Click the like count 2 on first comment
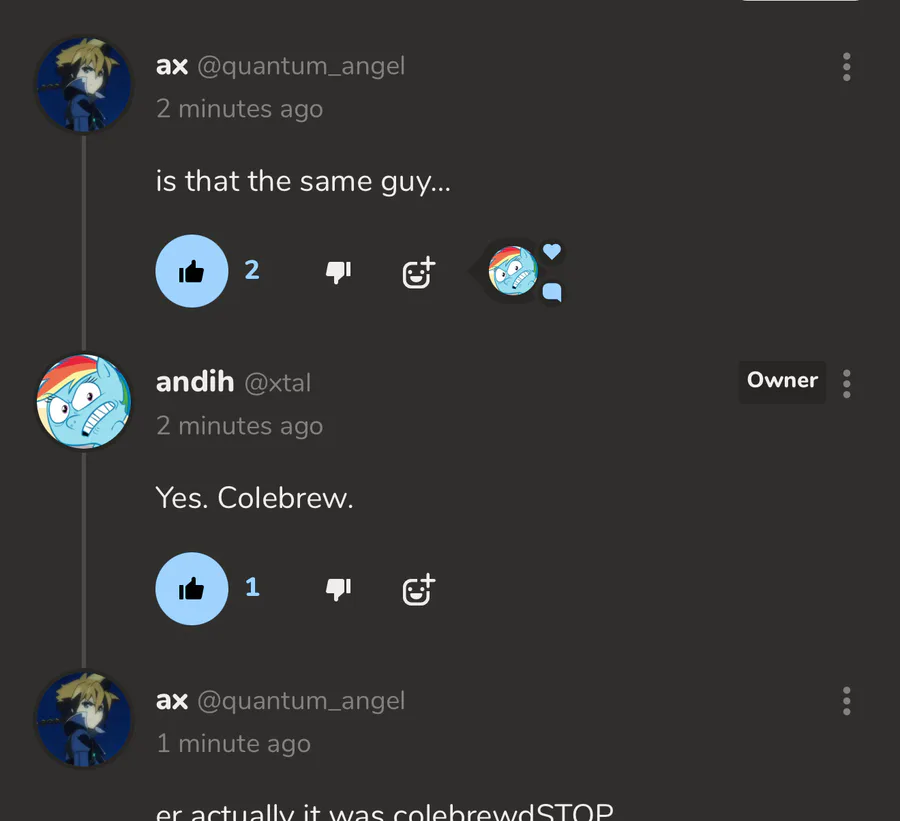Screen dimensions: 900x821 click(252, 270)
